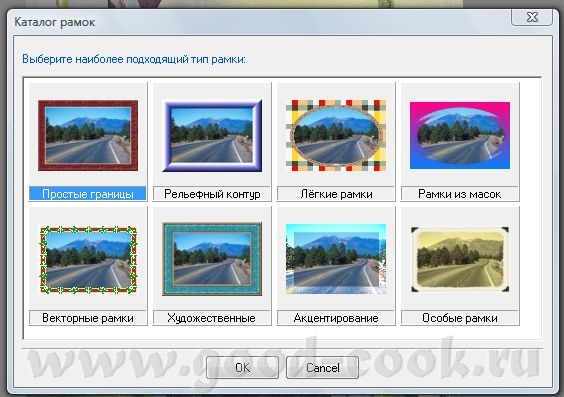Select the red Простые границы frame thumbnail
The height and width of the screenshot is (397, 564).
pyautogui.click(x=88, y=135)
